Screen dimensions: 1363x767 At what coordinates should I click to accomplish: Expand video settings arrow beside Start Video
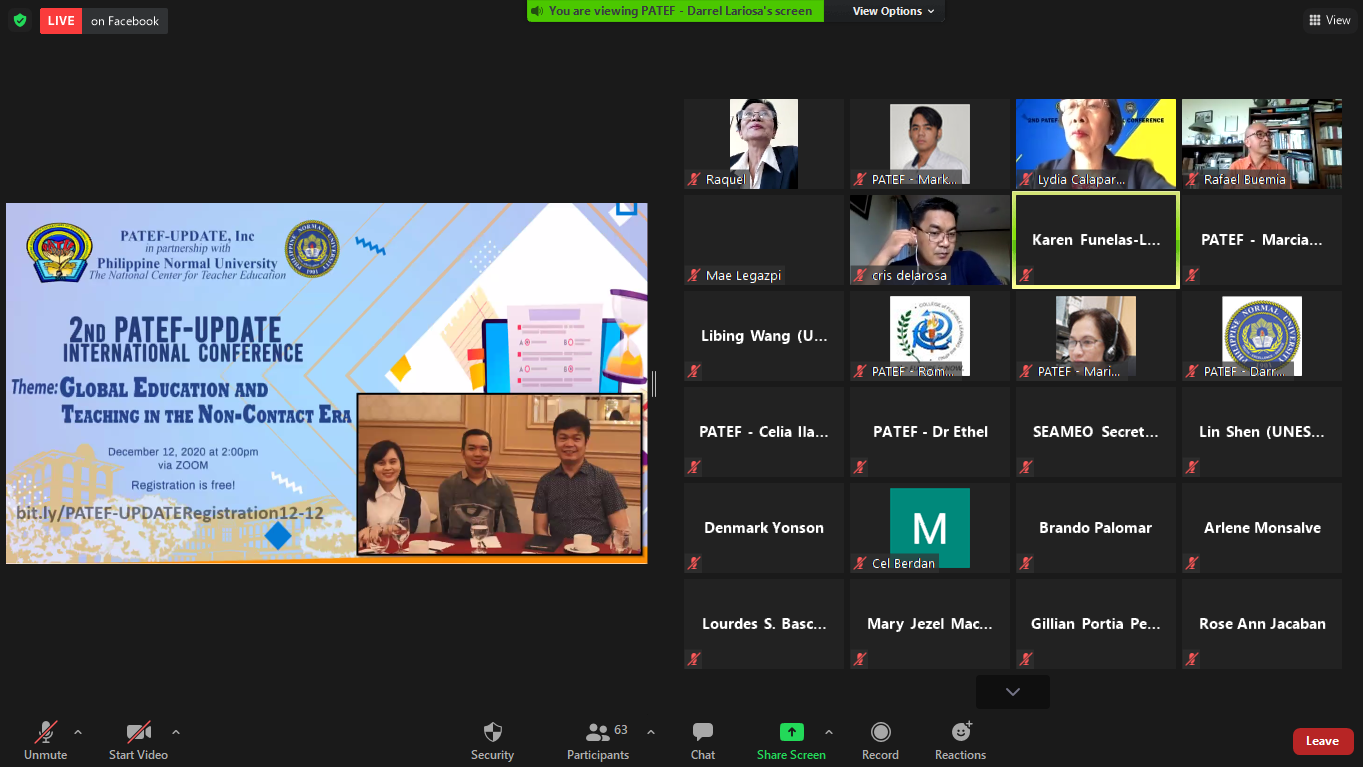pyautogui.click(x=176, y=732)
